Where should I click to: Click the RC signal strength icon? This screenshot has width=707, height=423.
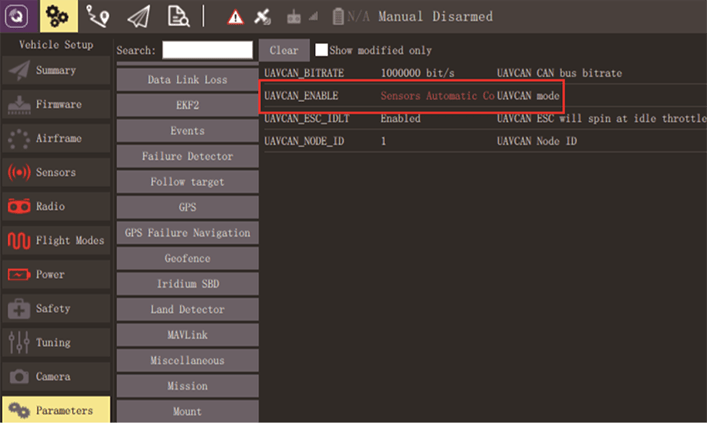(x=302, y=17)
